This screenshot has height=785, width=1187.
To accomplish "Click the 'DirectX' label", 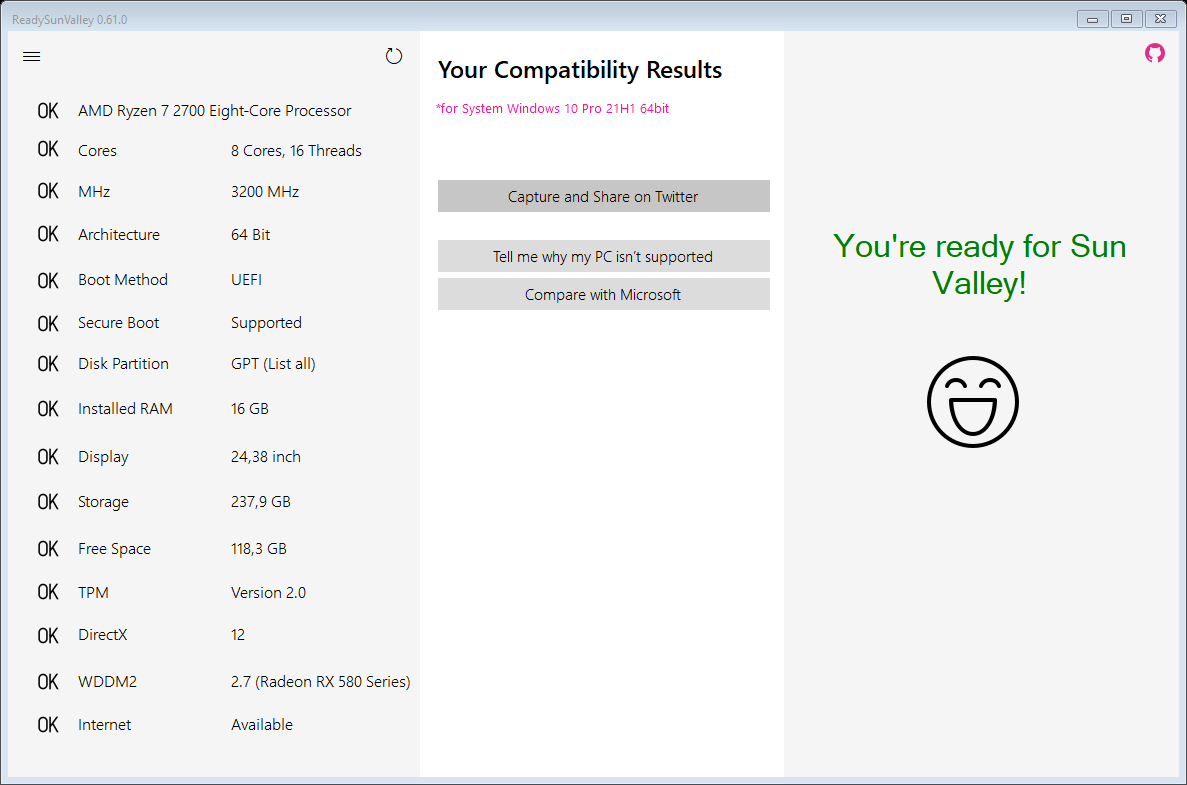I will click(103, 635).
